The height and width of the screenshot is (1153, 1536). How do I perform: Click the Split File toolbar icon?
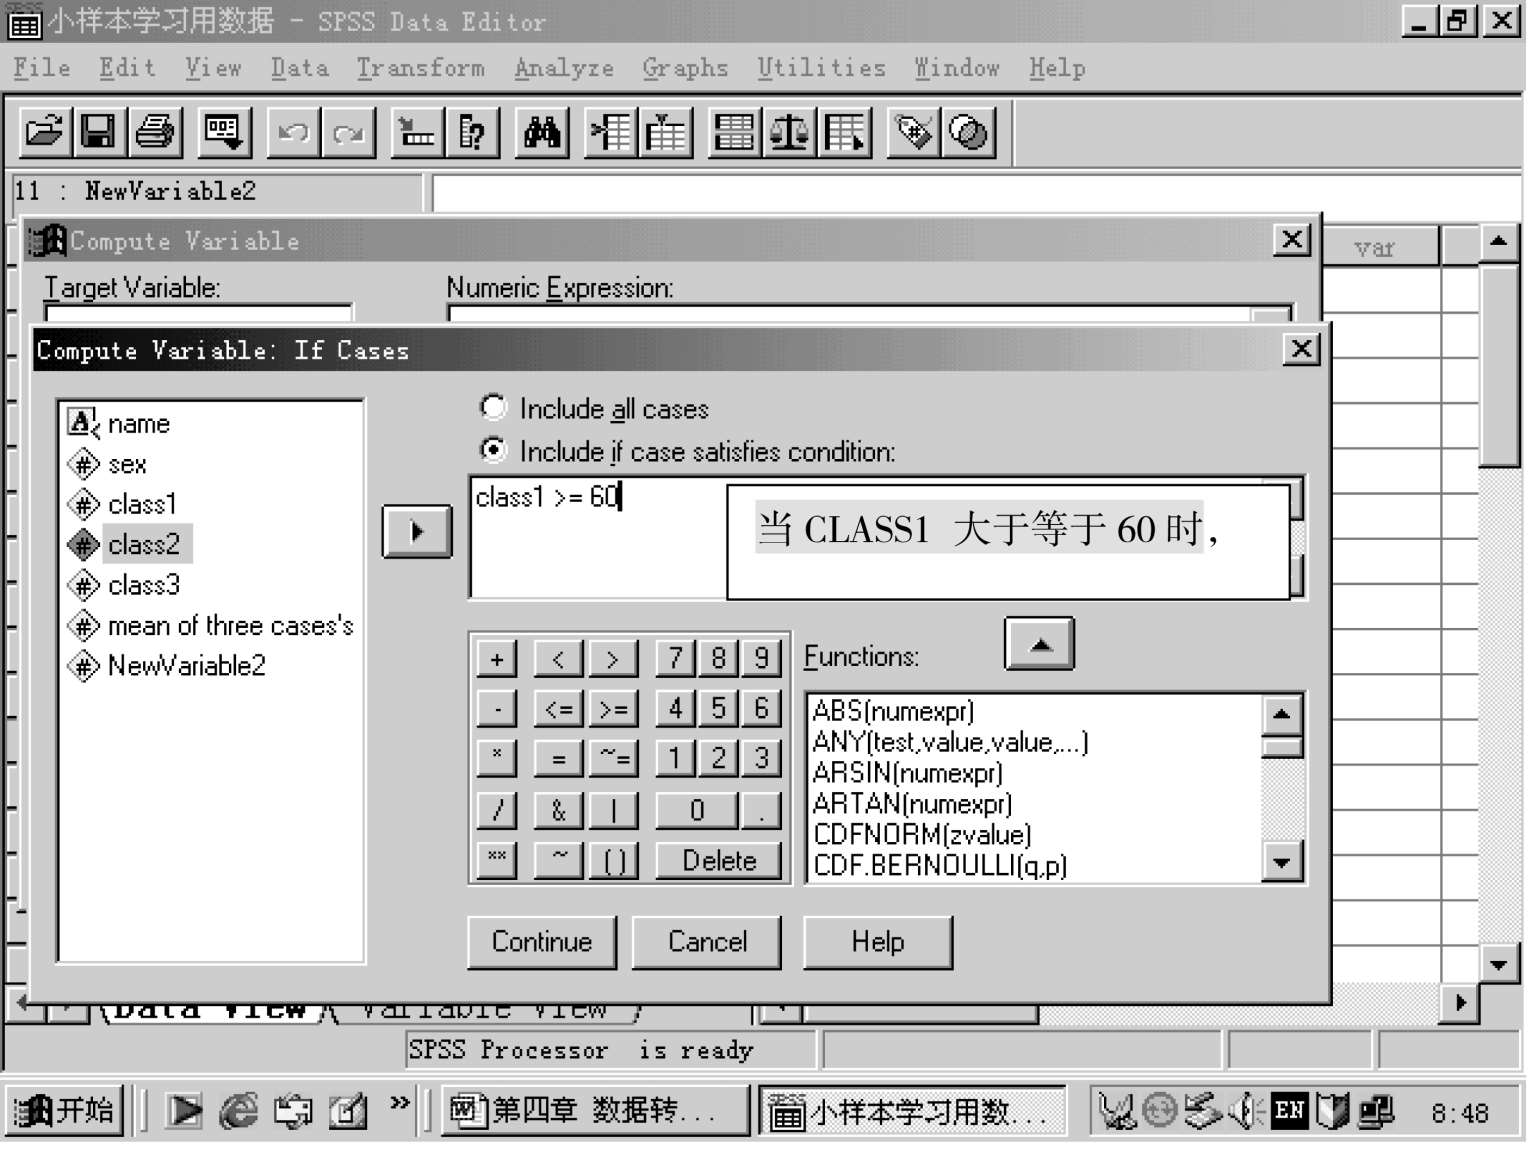click(734, 132)
